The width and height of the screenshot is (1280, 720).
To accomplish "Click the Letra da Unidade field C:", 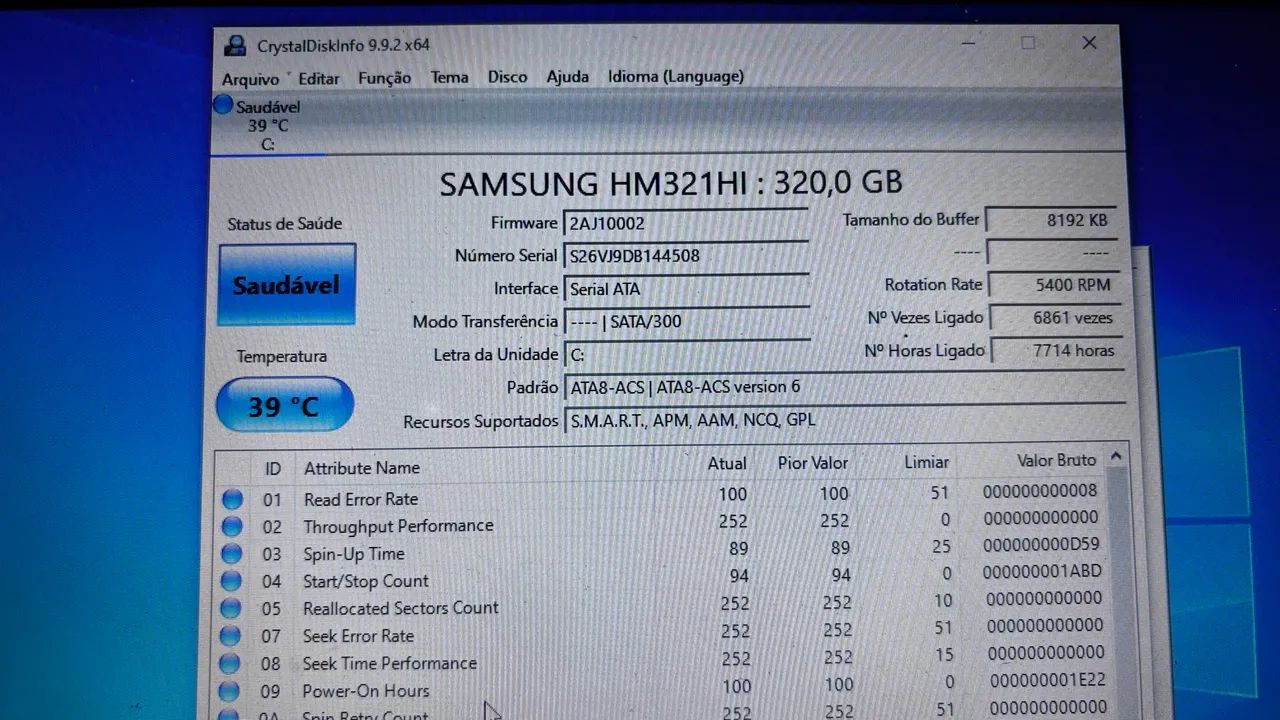I will (x=686, y=355).
